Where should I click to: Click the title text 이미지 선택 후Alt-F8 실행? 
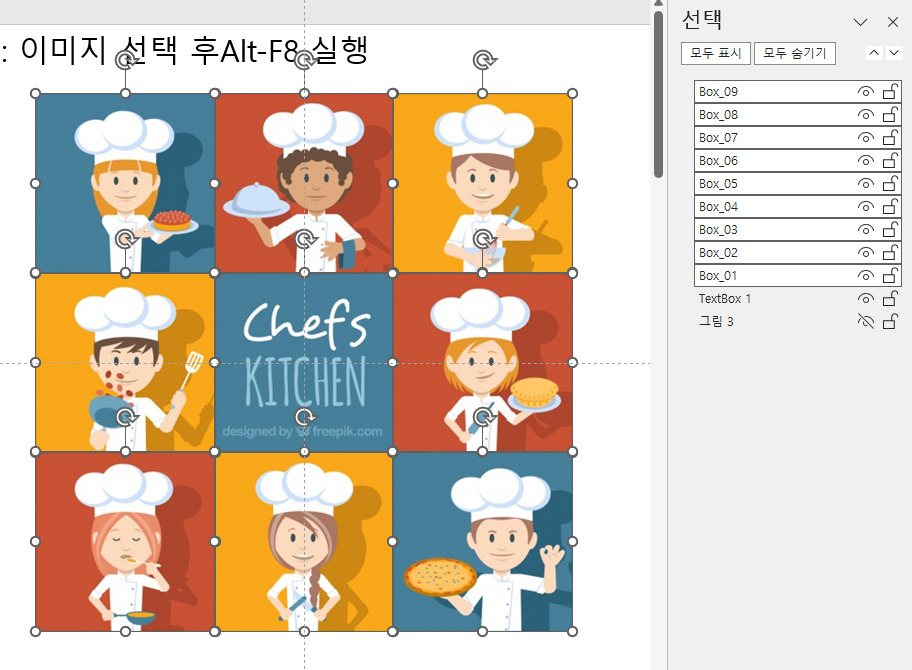pyautogui.click(x=194, y=50)
